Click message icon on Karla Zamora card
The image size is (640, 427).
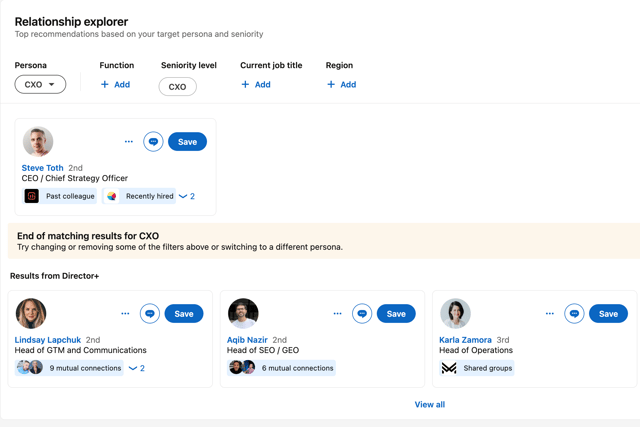(x=574, y=314)
